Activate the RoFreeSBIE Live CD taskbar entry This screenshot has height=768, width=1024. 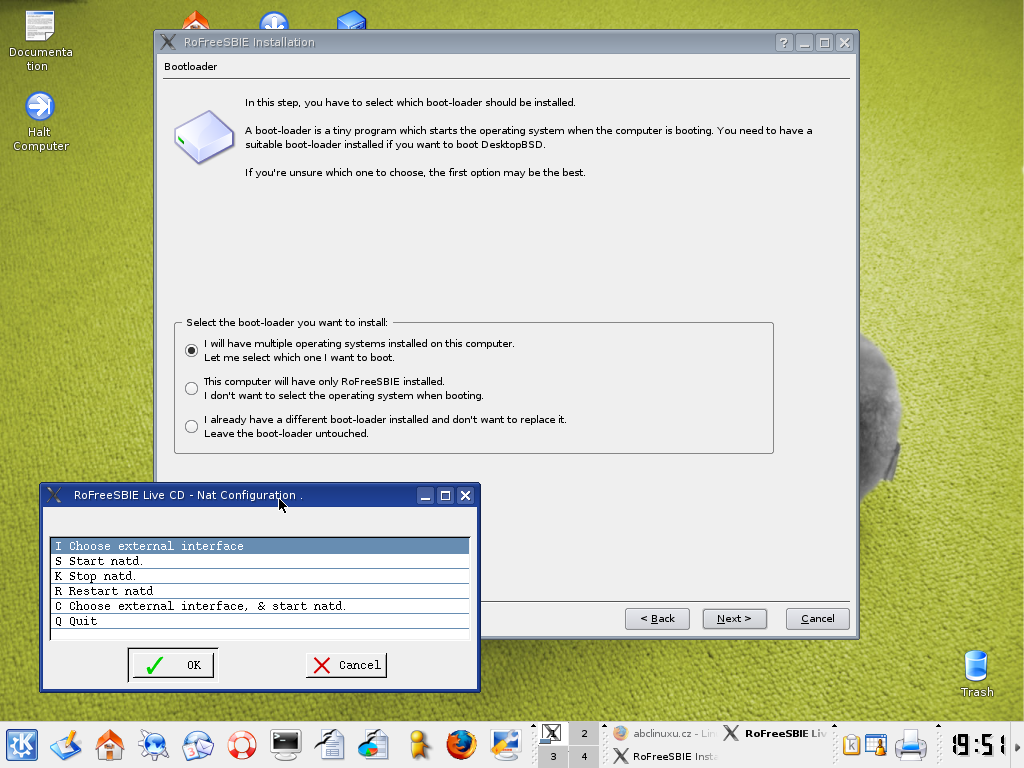776,733
